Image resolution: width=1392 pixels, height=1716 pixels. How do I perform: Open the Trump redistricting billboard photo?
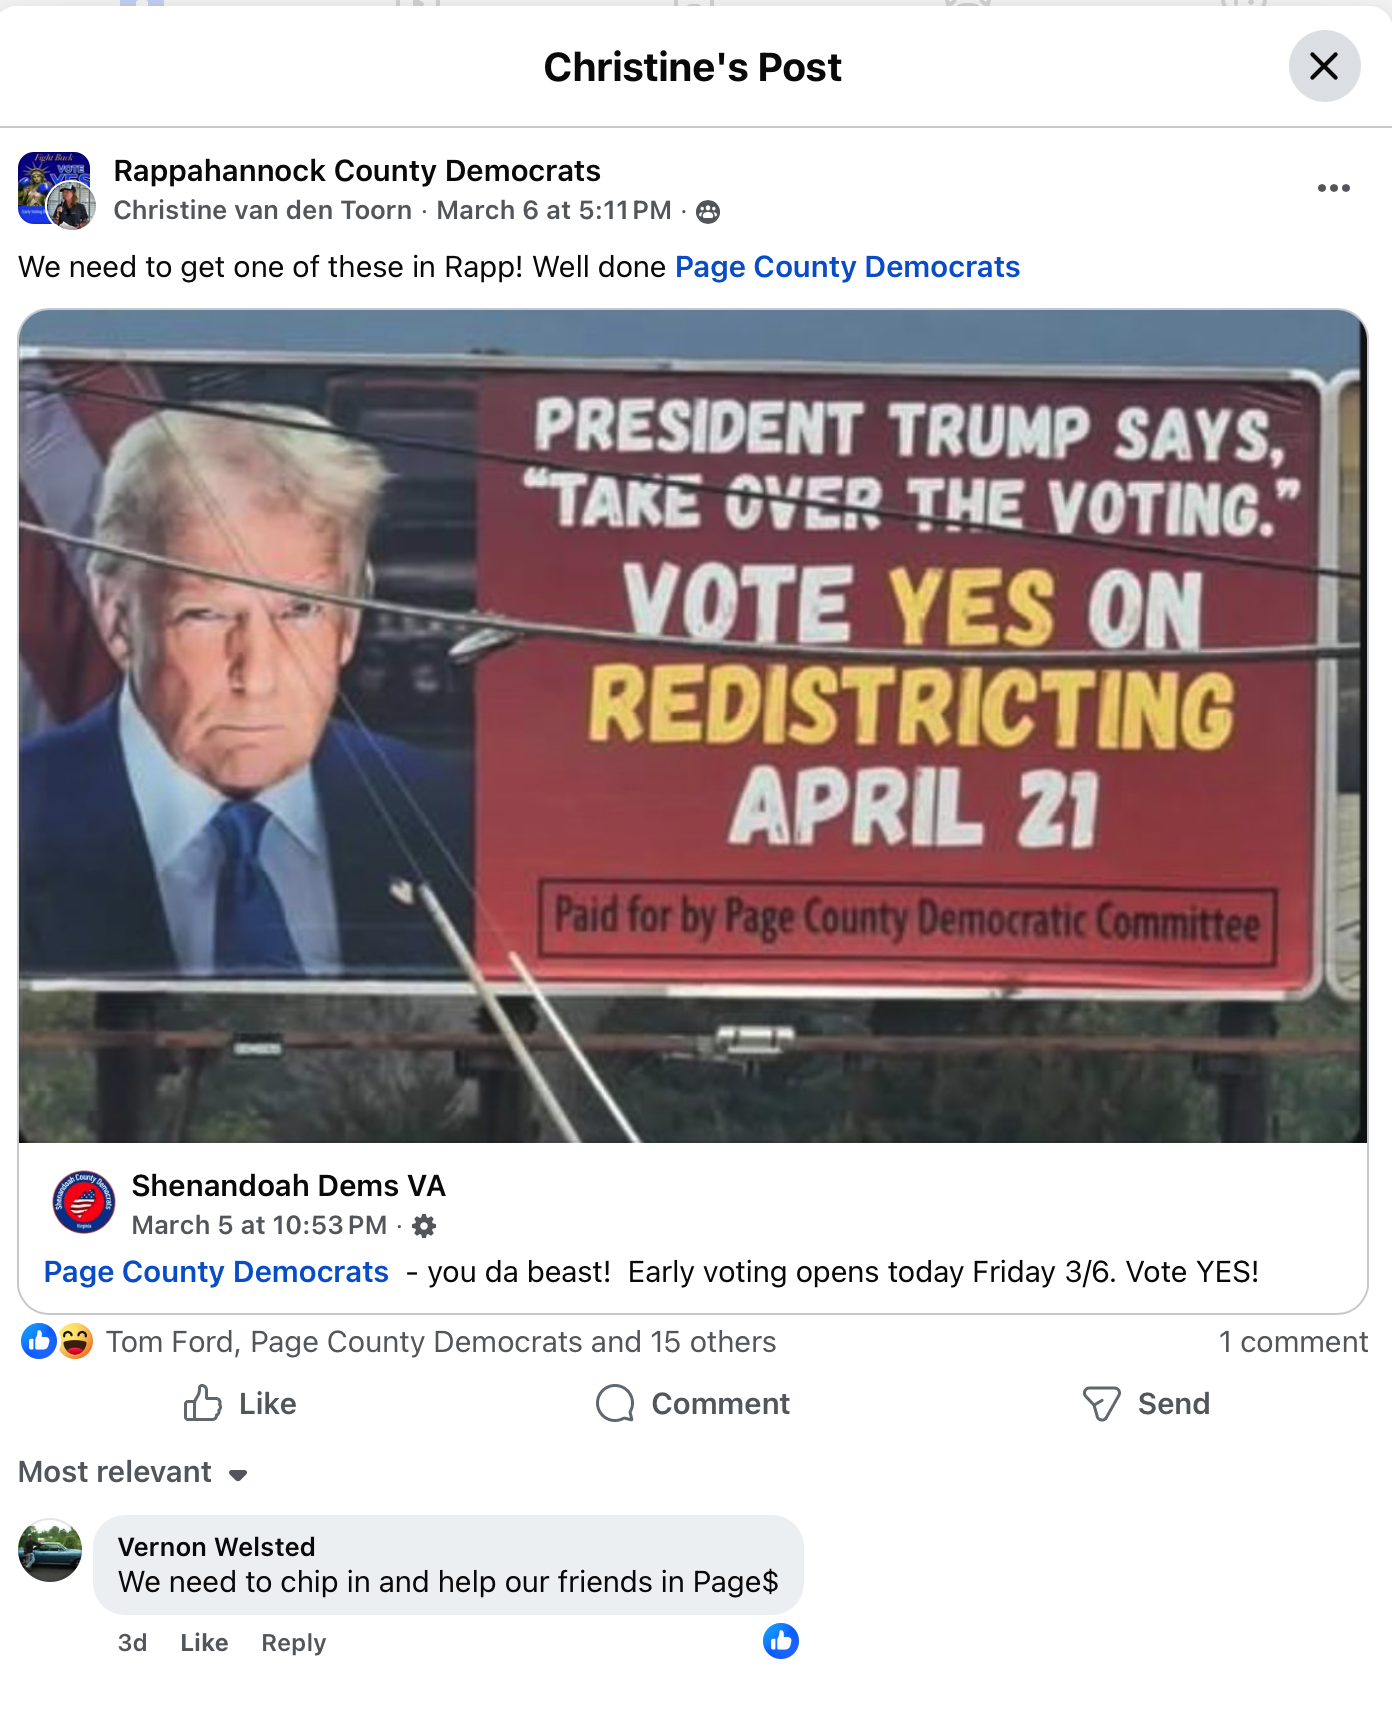coord(692,725)
